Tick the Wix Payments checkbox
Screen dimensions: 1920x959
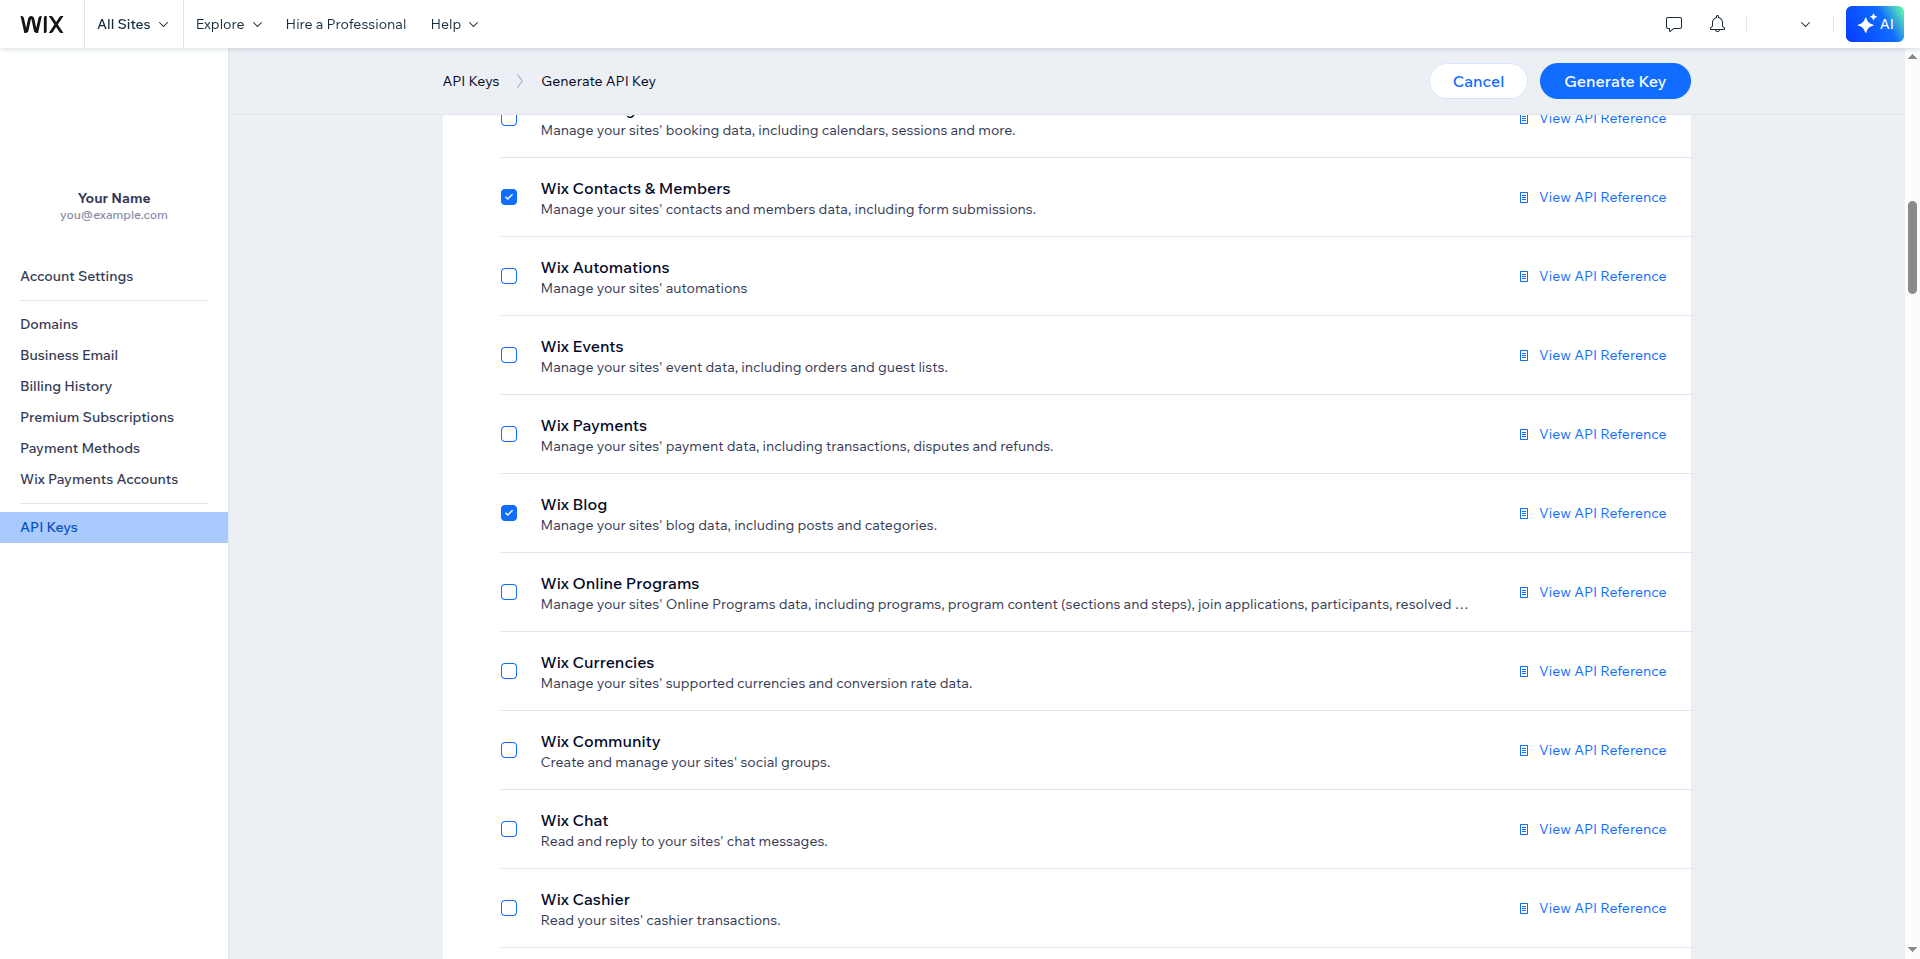(509, 434)
